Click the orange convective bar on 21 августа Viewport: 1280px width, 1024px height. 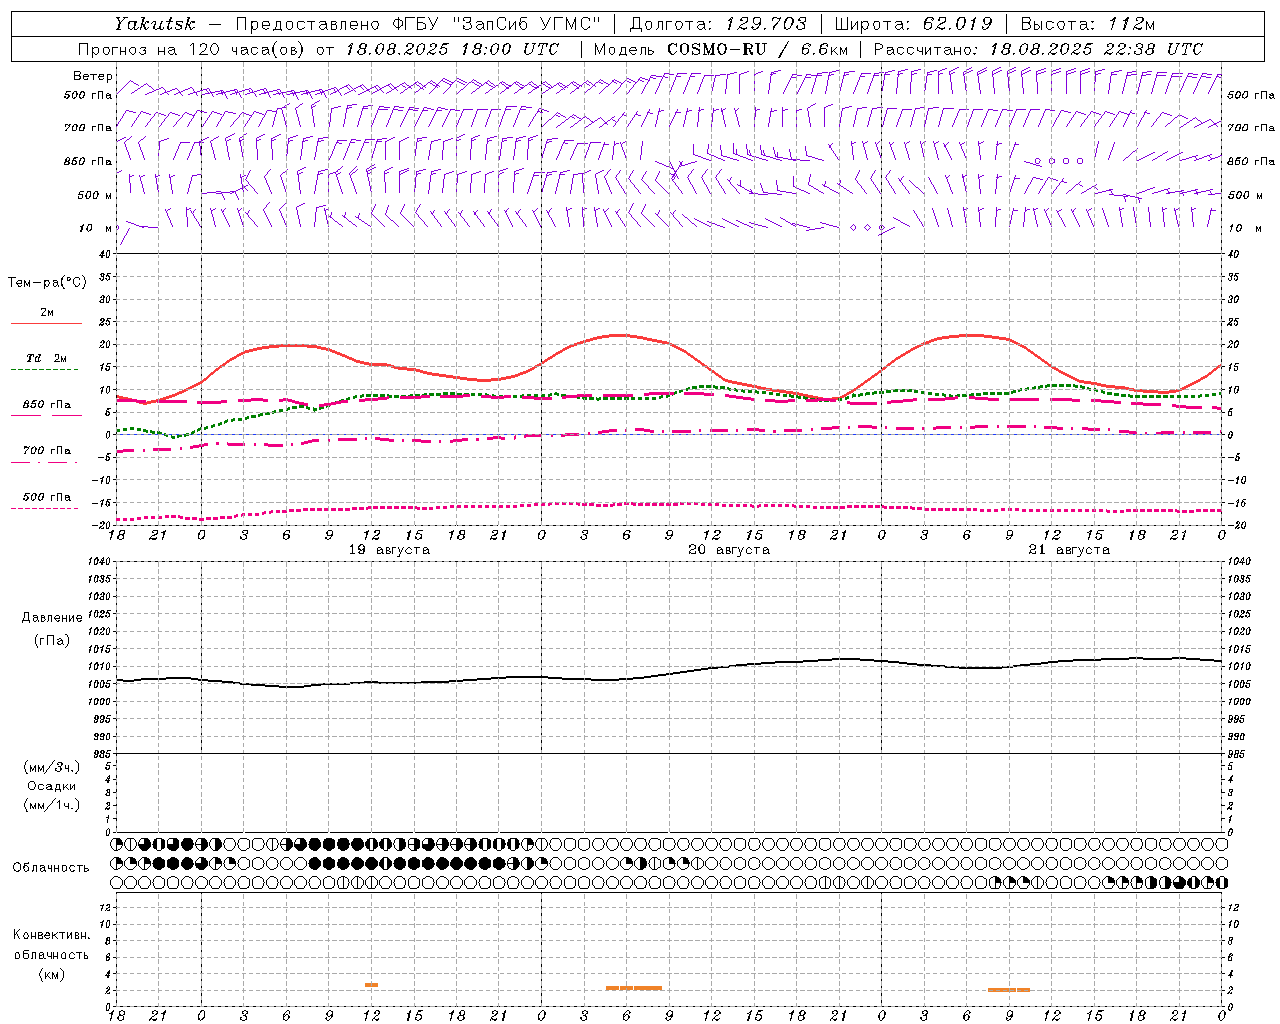point(1009,990)
